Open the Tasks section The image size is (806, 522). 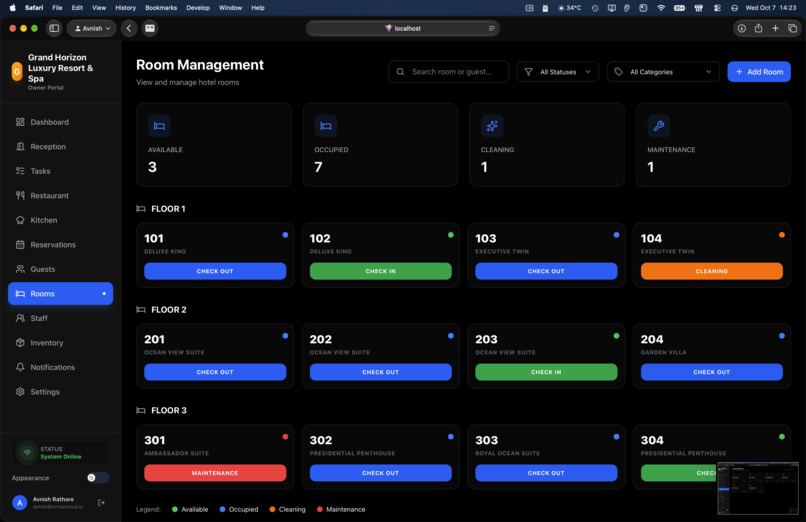click(60, 171)
